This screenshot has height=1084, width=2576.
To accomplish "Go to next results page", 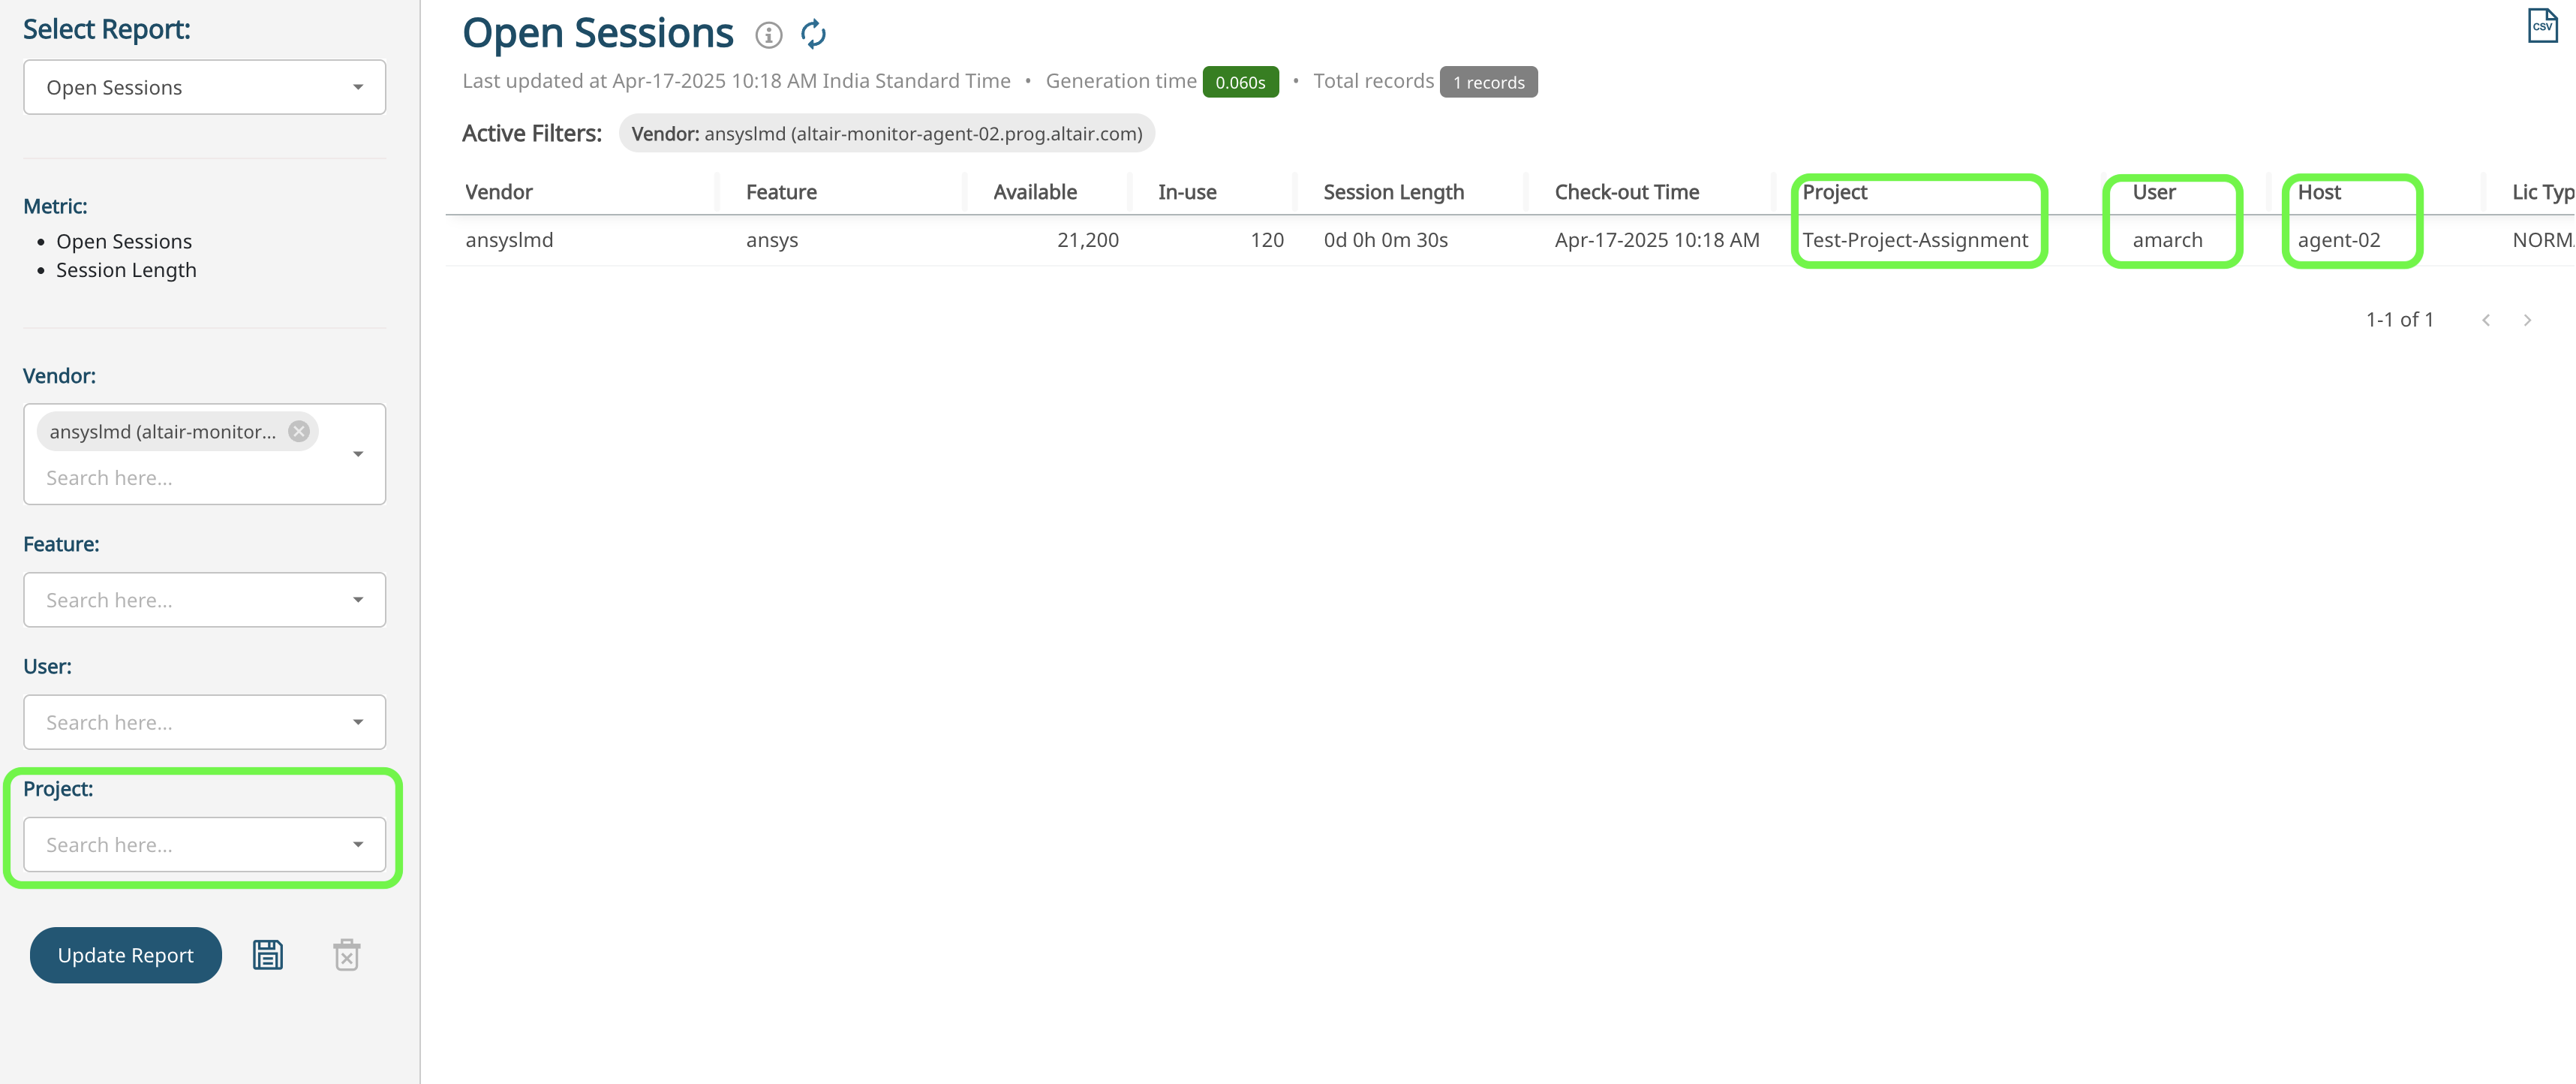I will tap(2527, 320).
